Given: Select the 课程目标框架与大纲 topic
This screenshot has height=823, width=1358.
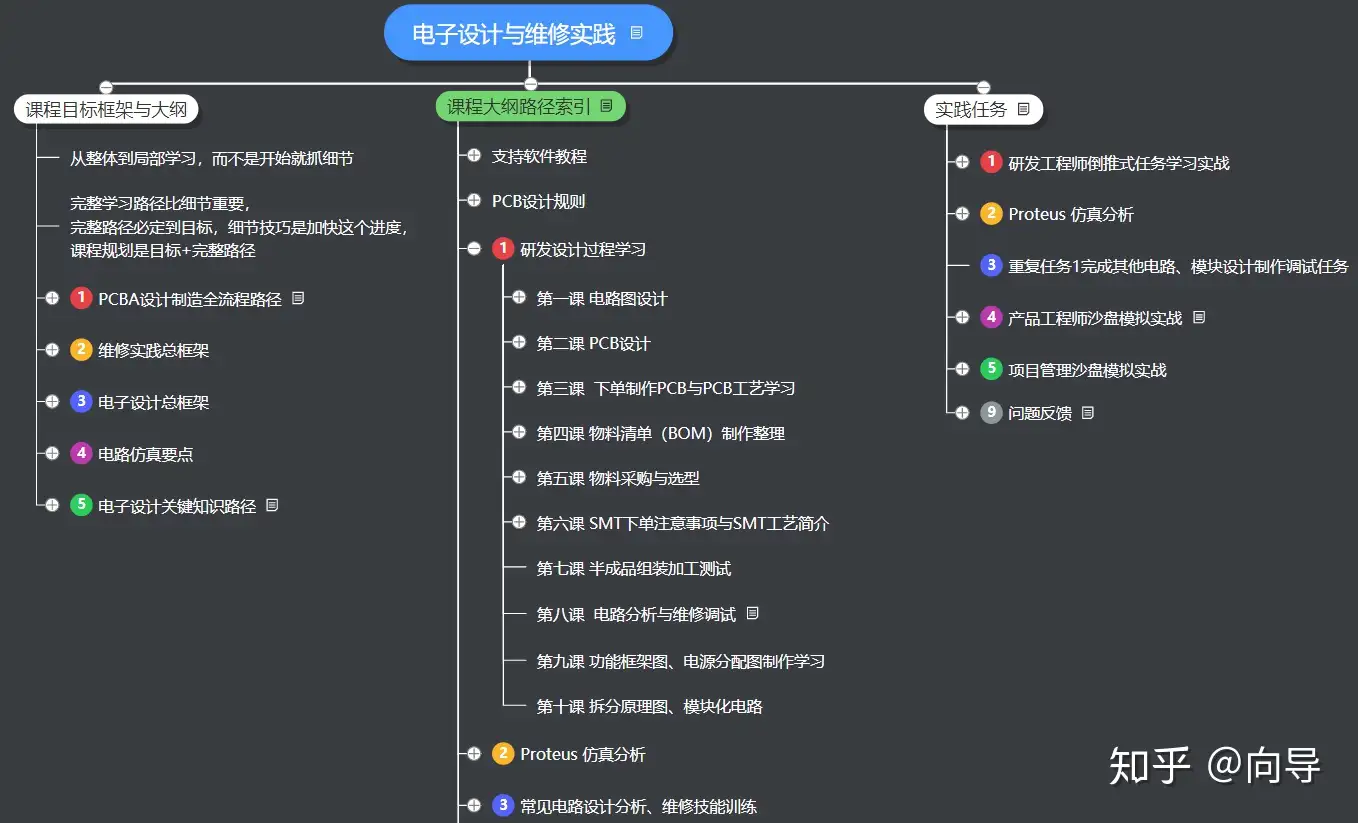Looking at the screenshot, I should pos(106,109).
